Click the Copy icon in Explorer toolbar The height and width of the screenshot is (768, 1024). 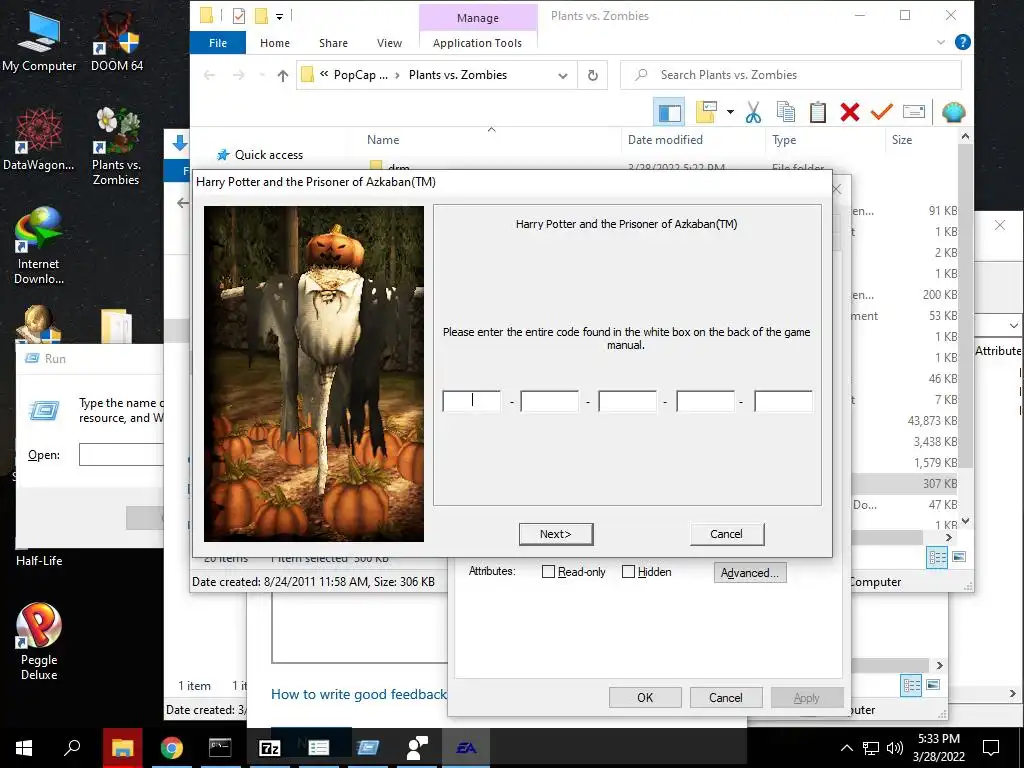point(786,112)
